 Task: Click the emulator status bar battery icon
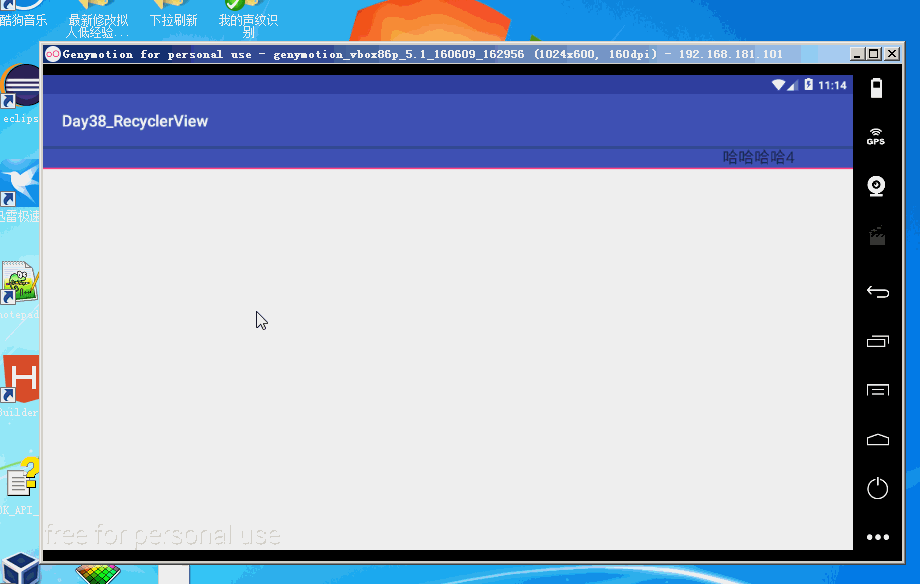coord(809,85)
